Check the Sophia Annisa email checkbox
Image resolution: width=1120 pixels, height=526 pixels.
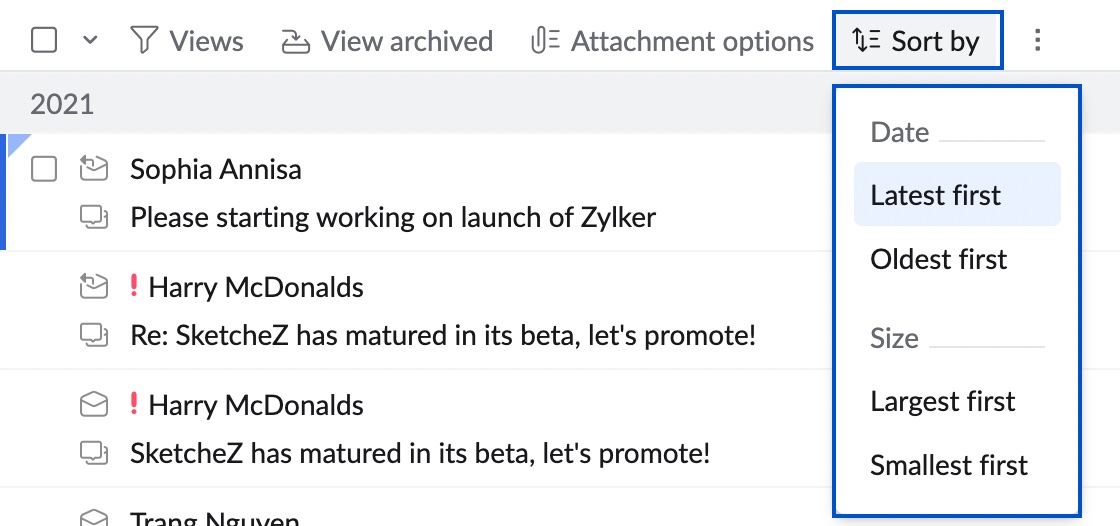pyautogui.click(x=44, y=170)
